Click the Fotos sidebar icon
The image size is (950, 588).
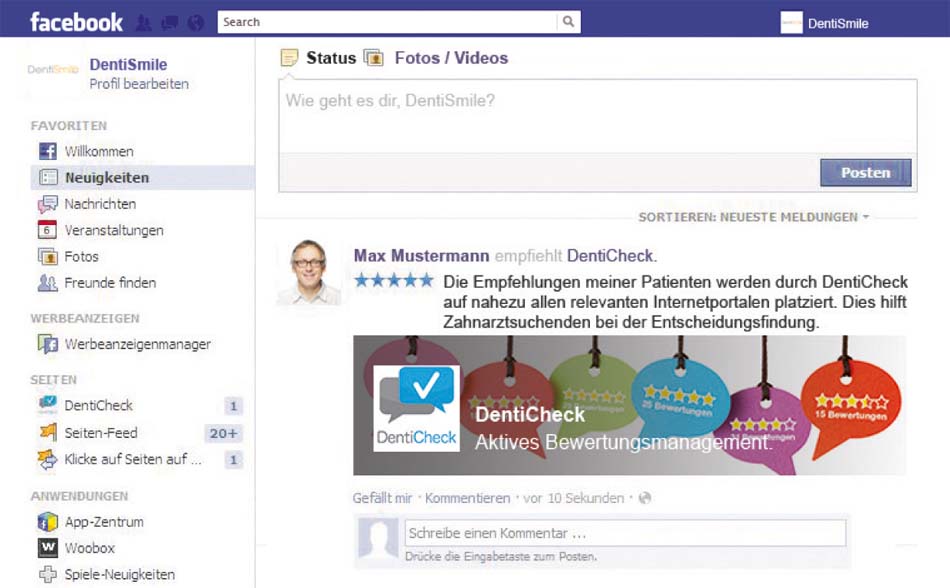[x=48, y=256]
